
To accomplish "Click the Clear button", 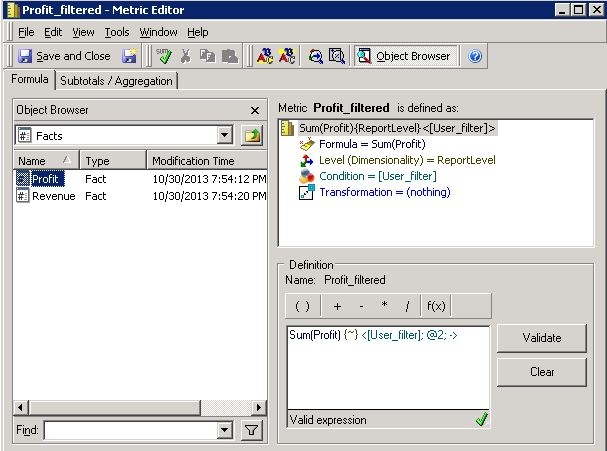I will pos(542,372).
